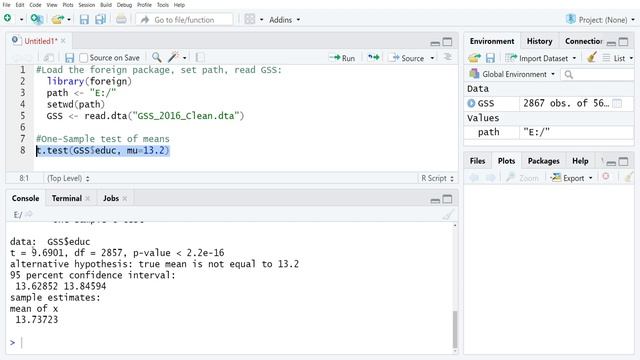640x360 pixels.
Task: Switch to the Packages tab
Action: (x=543, y=161)
